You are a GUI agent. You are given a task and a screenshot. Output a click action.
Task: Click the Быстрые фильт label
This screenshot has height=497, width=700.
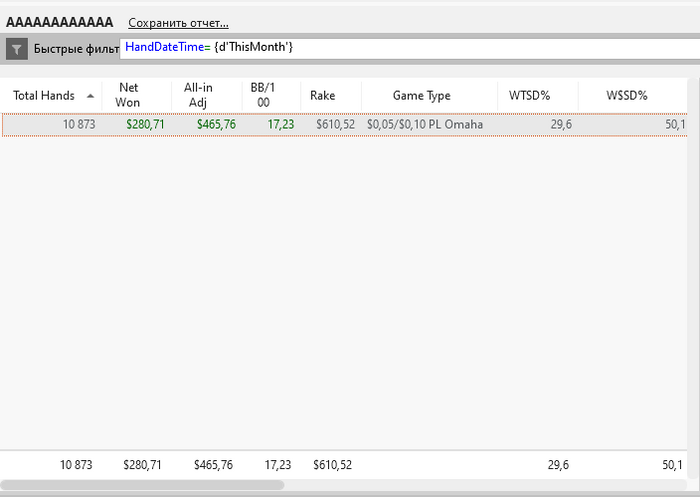pos(76,49)
